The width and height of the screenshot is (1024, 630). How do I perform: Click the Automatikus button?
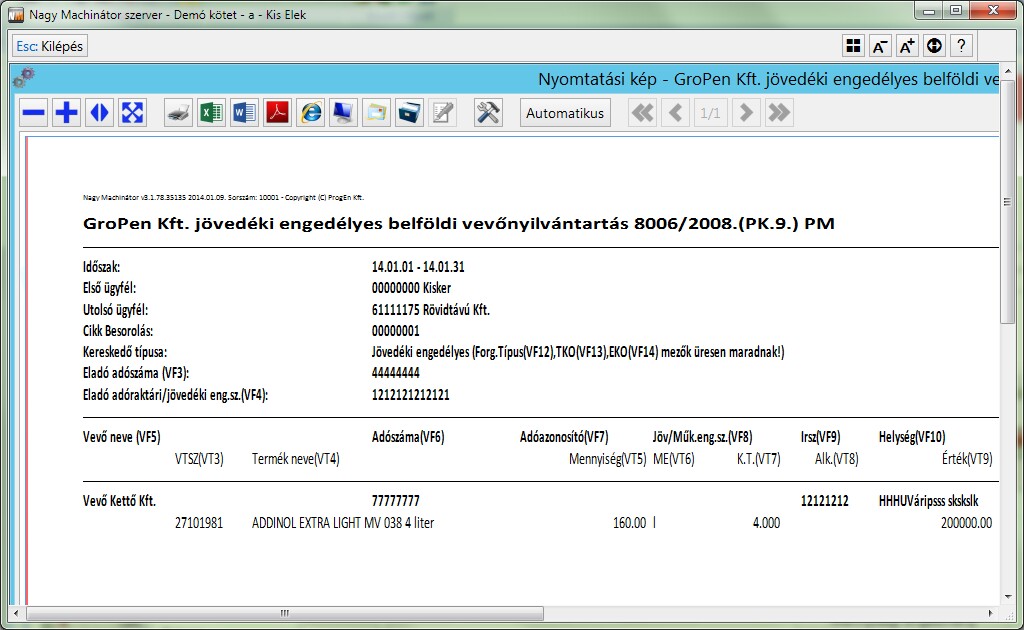coord(566,113)
